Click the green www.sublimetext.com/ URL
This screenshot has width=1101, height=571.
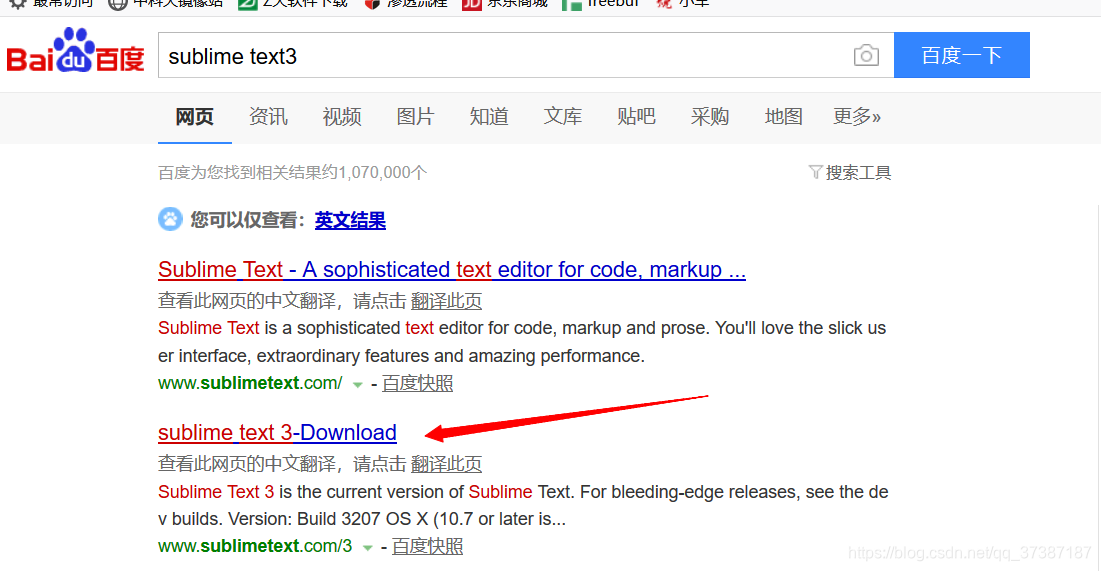(x=250, y=383)
